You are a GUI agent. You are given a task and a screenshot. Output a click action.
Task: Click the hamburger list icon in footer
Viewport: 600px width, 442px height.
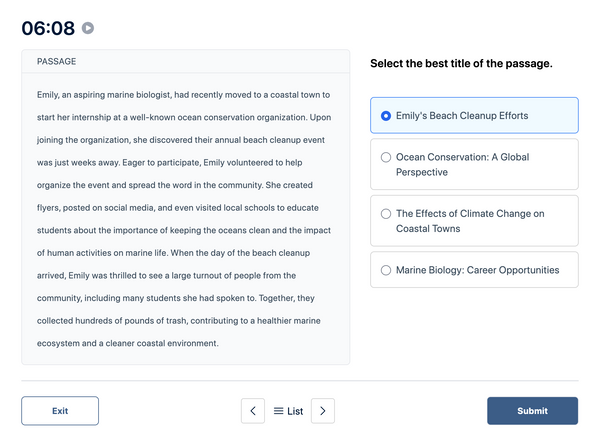coord(279,411)
